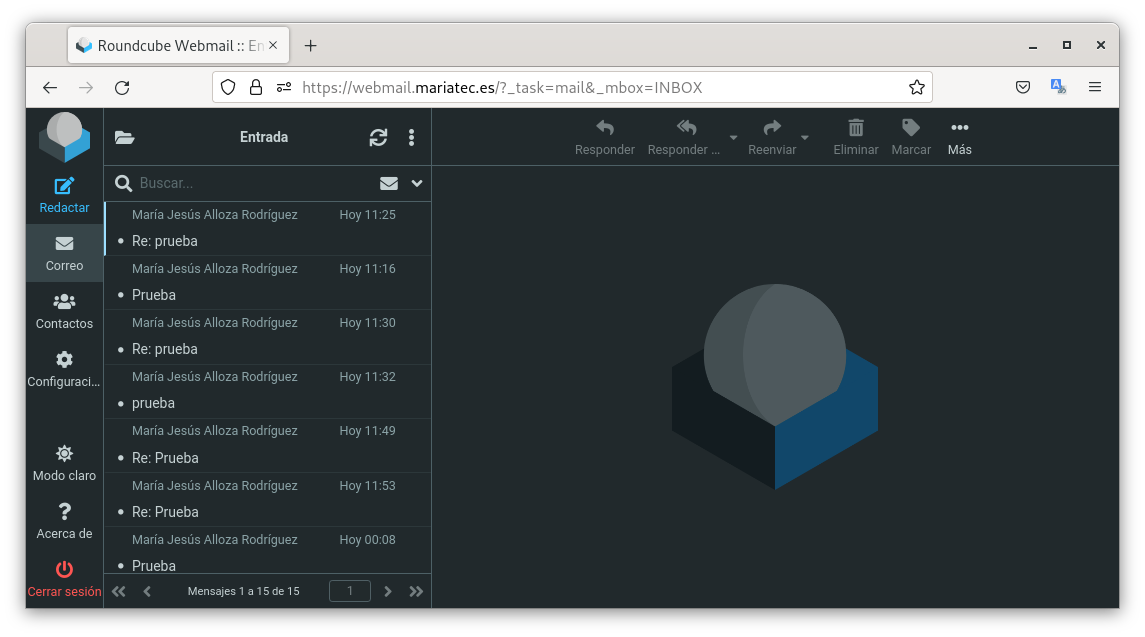Toggle Modo claro light mode

(64, 454)
